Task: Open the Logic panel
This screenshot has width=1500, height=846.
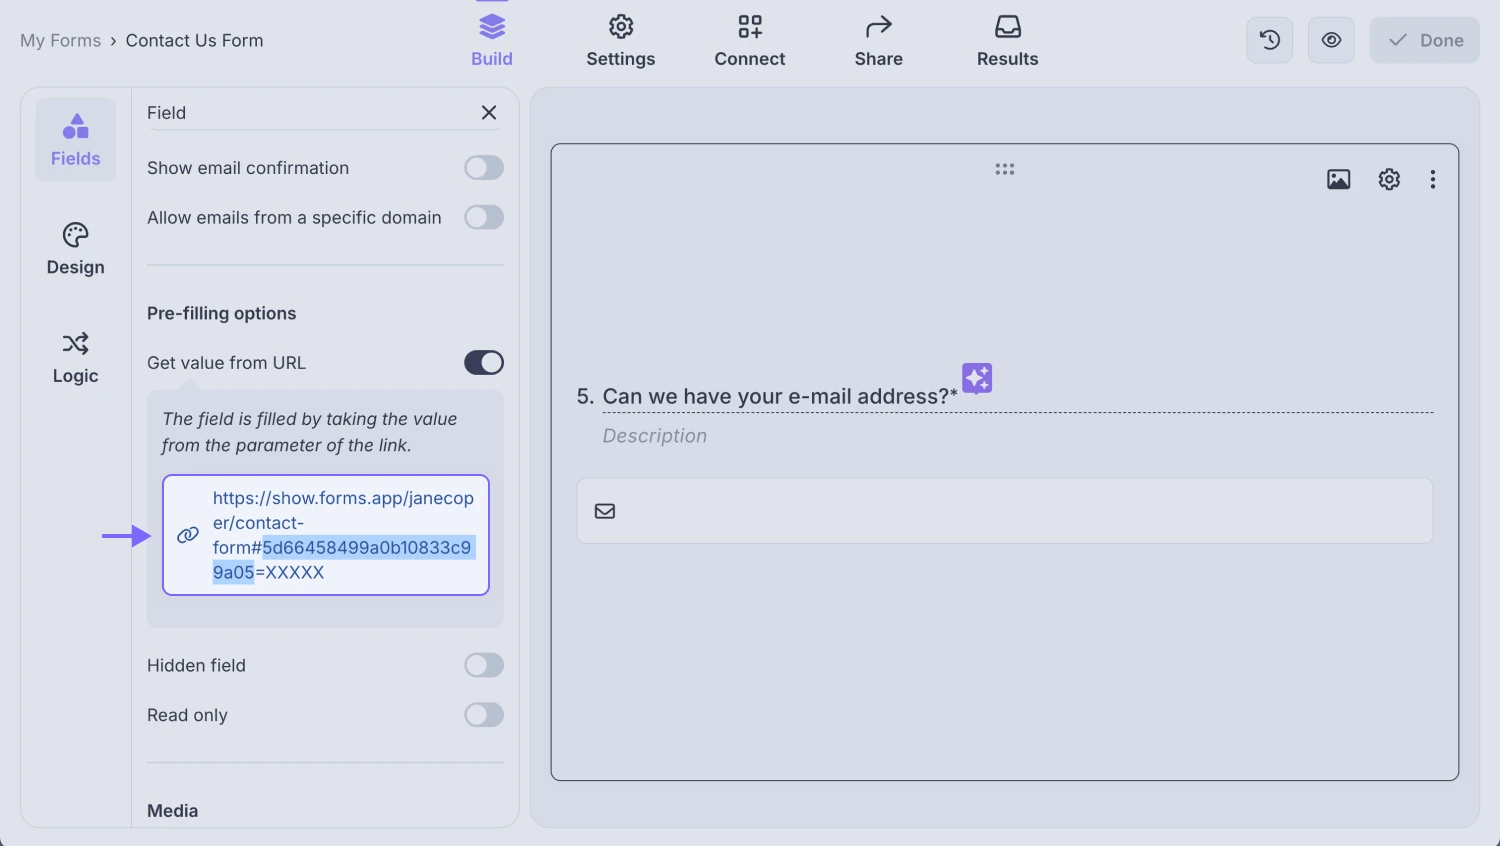Action: pyautogui.click(x=75, y=357)
